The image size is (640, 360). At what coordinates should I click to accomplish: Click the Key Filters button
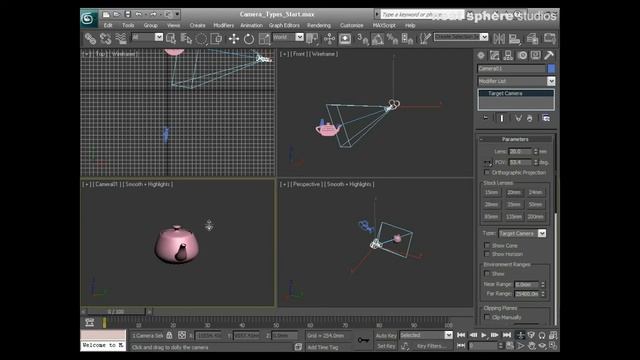431,346
